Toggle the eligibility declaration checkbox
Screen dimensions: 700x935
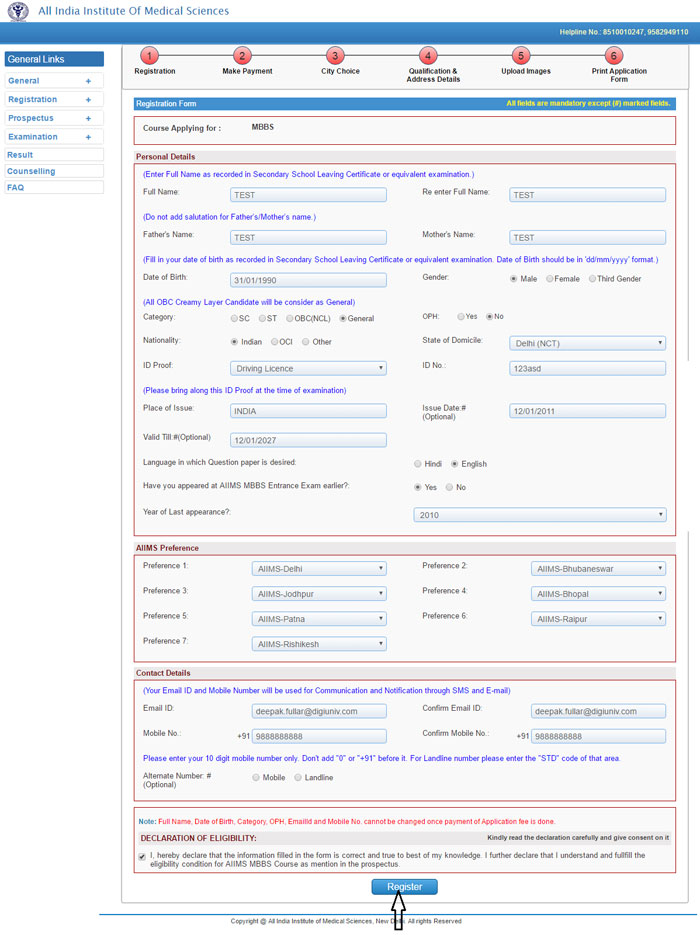click(x=142, y=857)
